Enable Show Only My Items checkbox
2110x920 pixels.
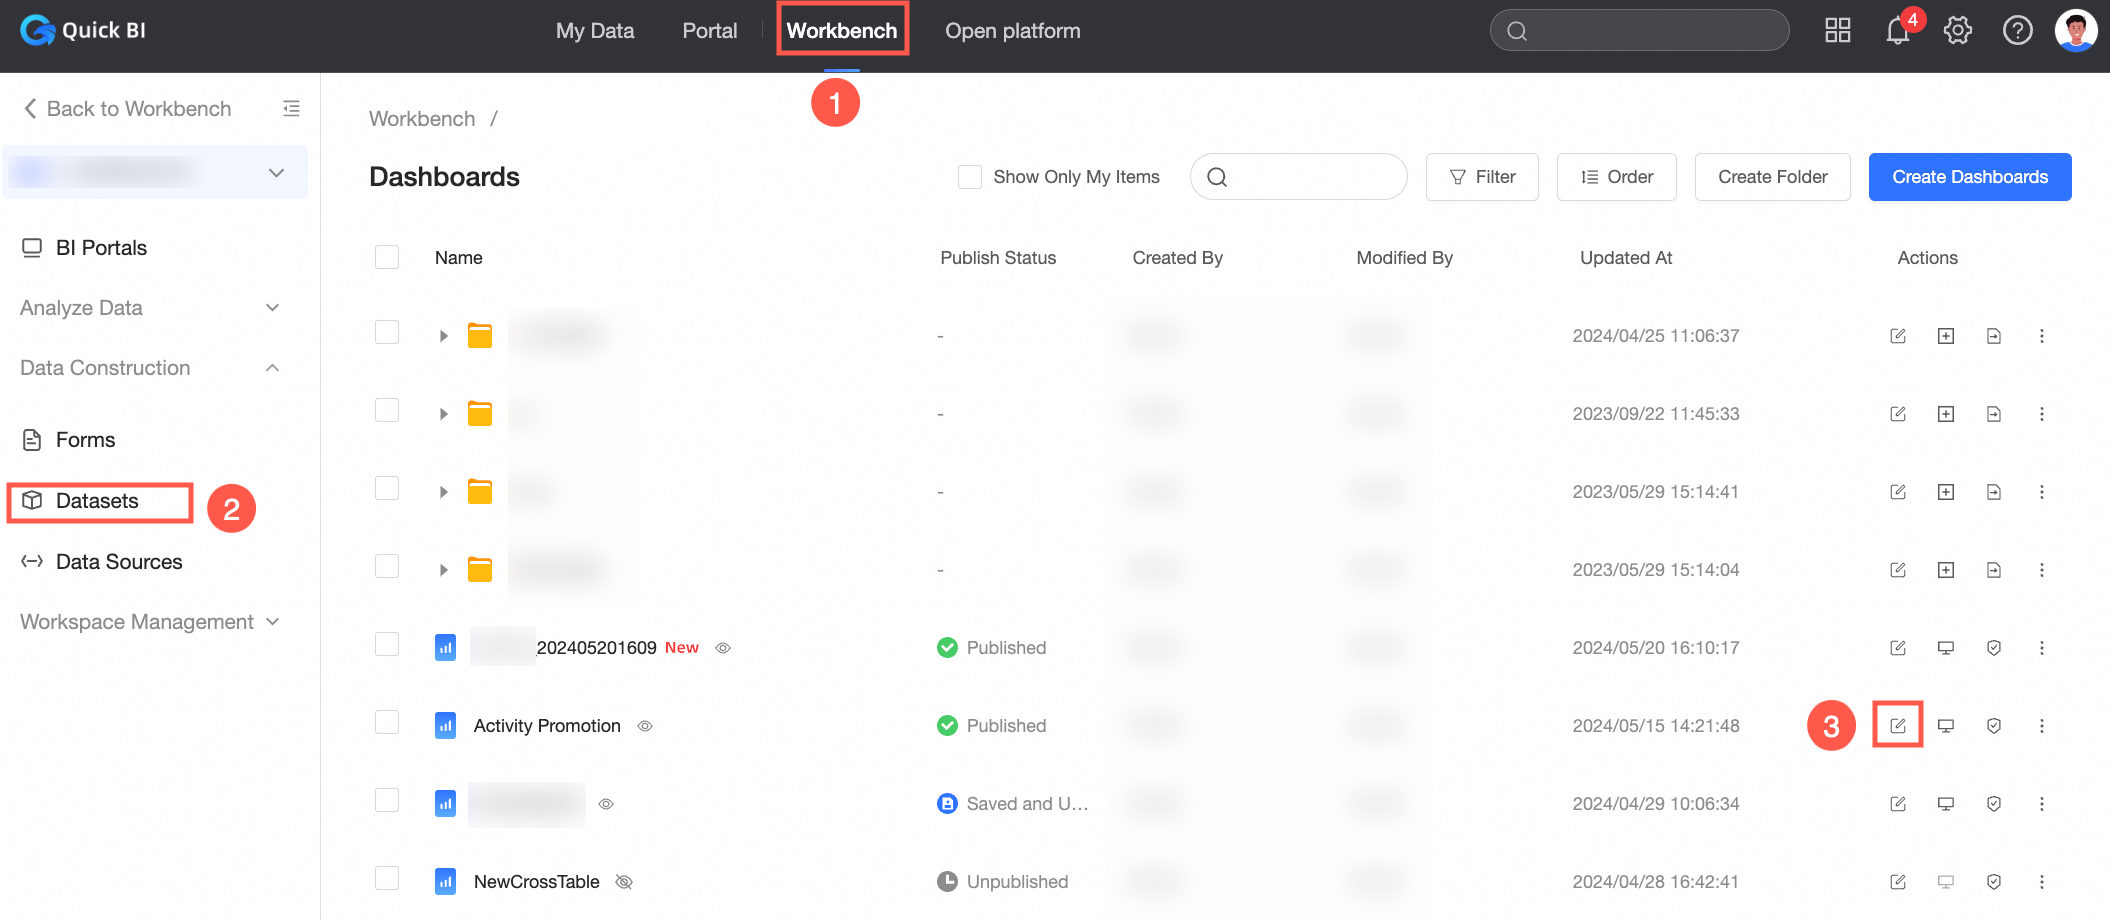click(x=970, y=177)
